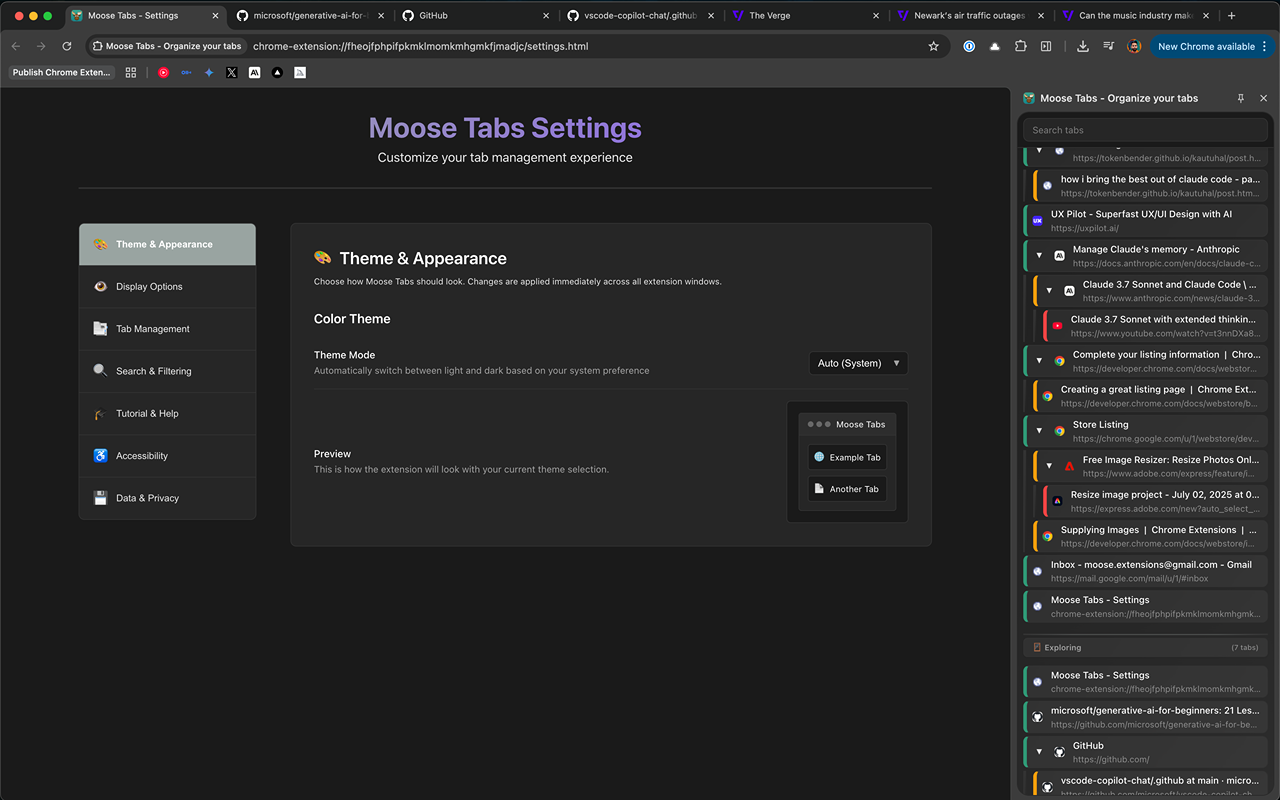Collapse the Claude 3.7 Sonnet and Claude Code item
This screenshot has height=800, width=1280.
(1049, 291)
